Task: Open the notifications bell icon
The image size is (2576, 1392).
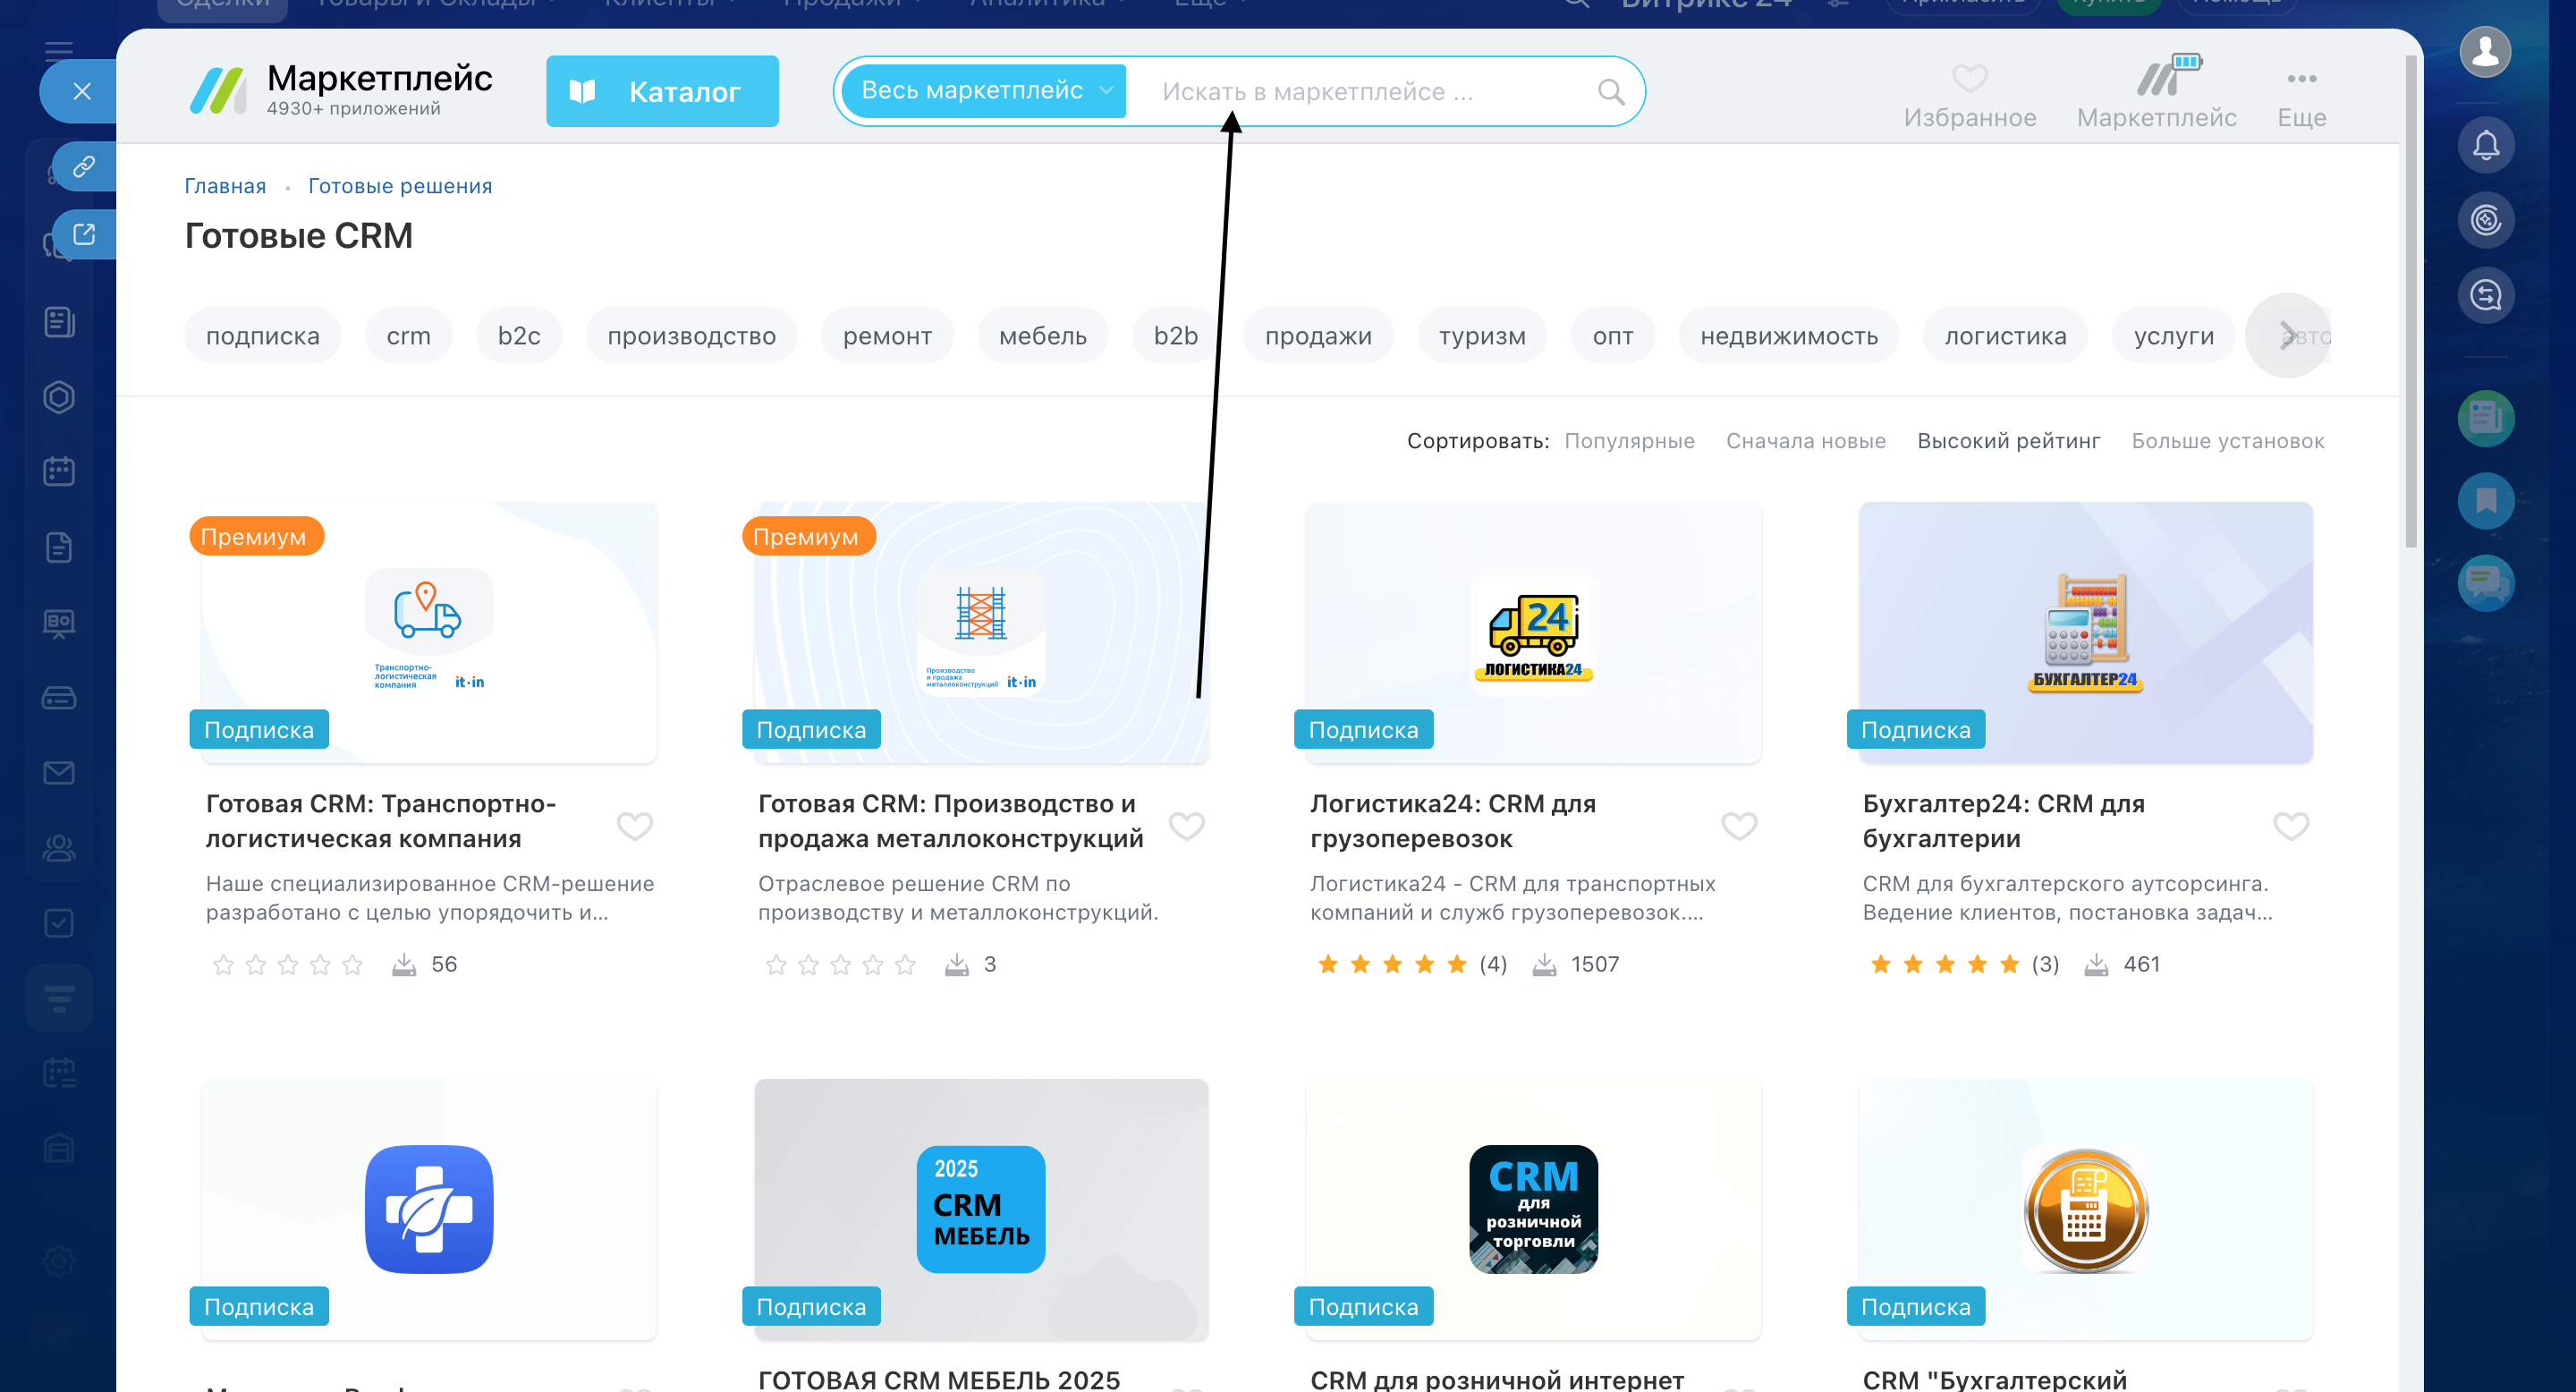Action: [x=2485, y=146]
